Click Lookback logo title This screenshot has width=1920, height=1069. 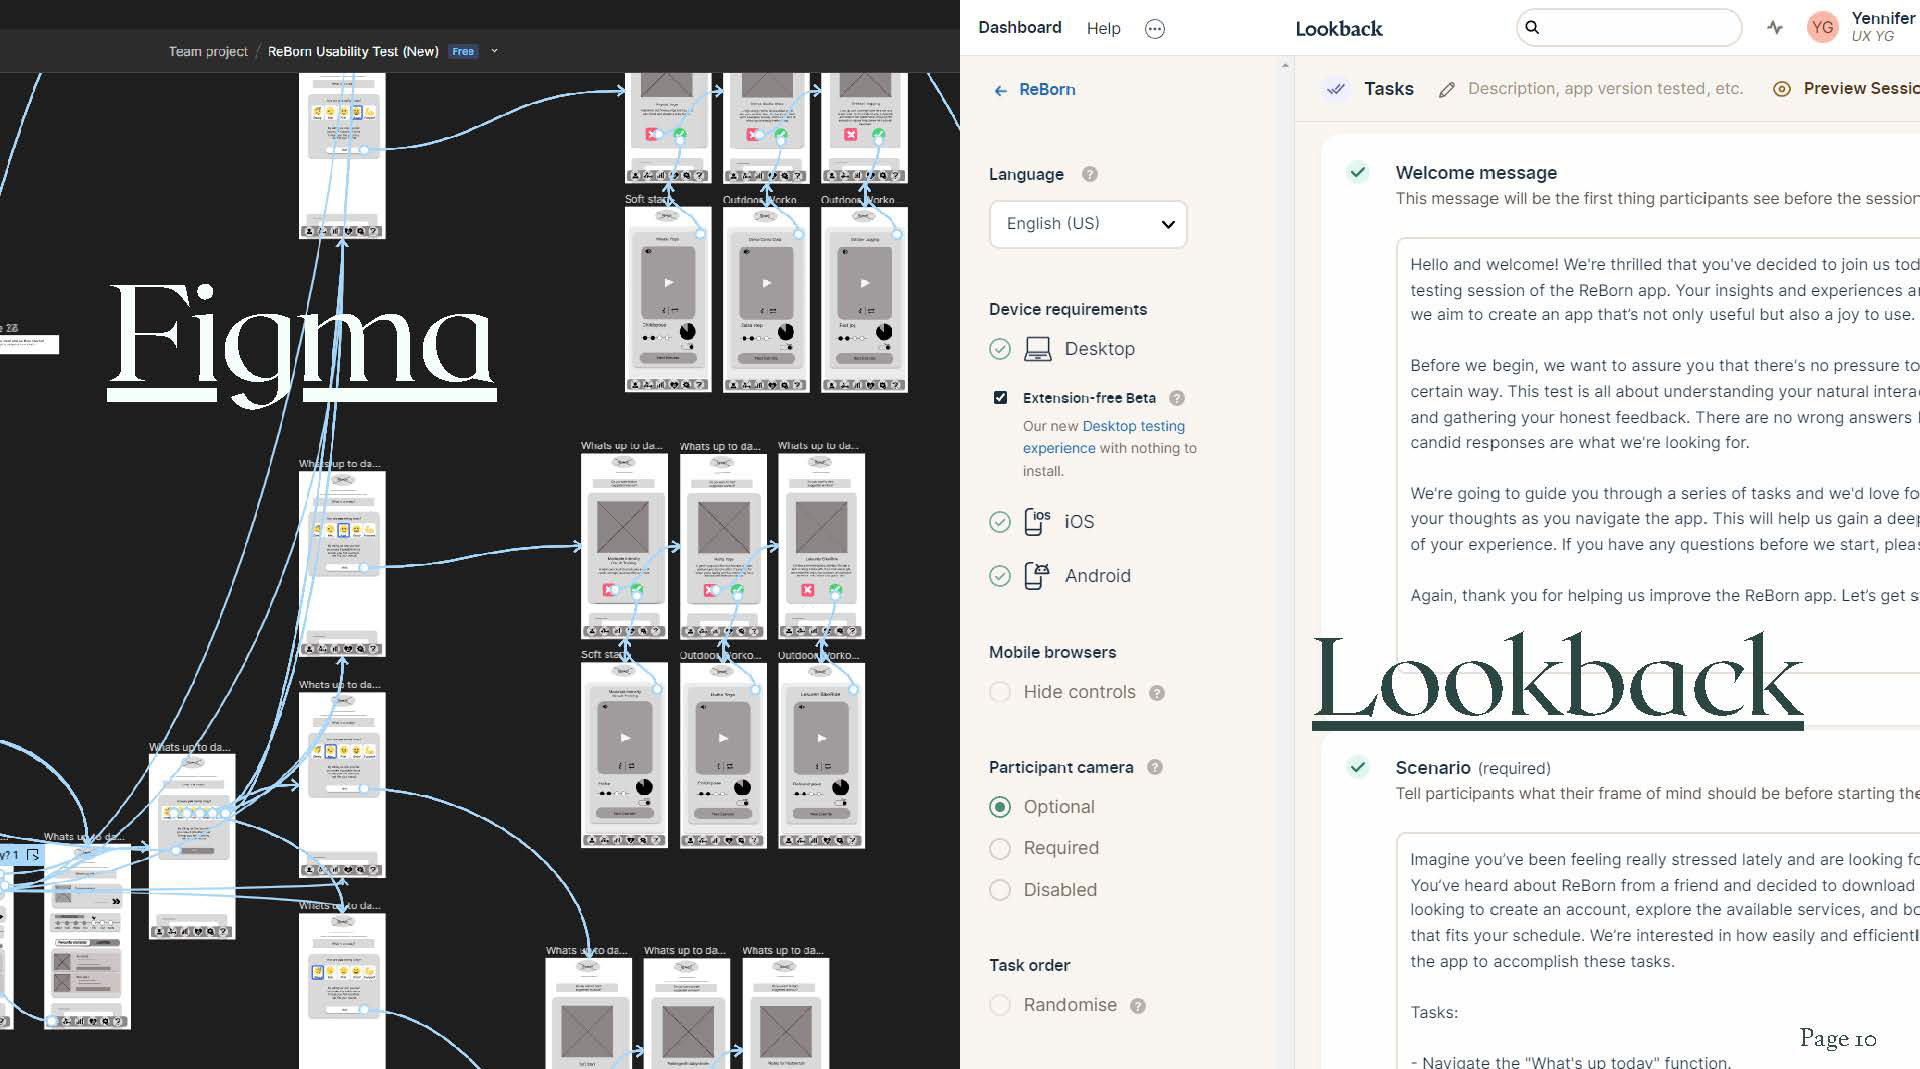1339,29
